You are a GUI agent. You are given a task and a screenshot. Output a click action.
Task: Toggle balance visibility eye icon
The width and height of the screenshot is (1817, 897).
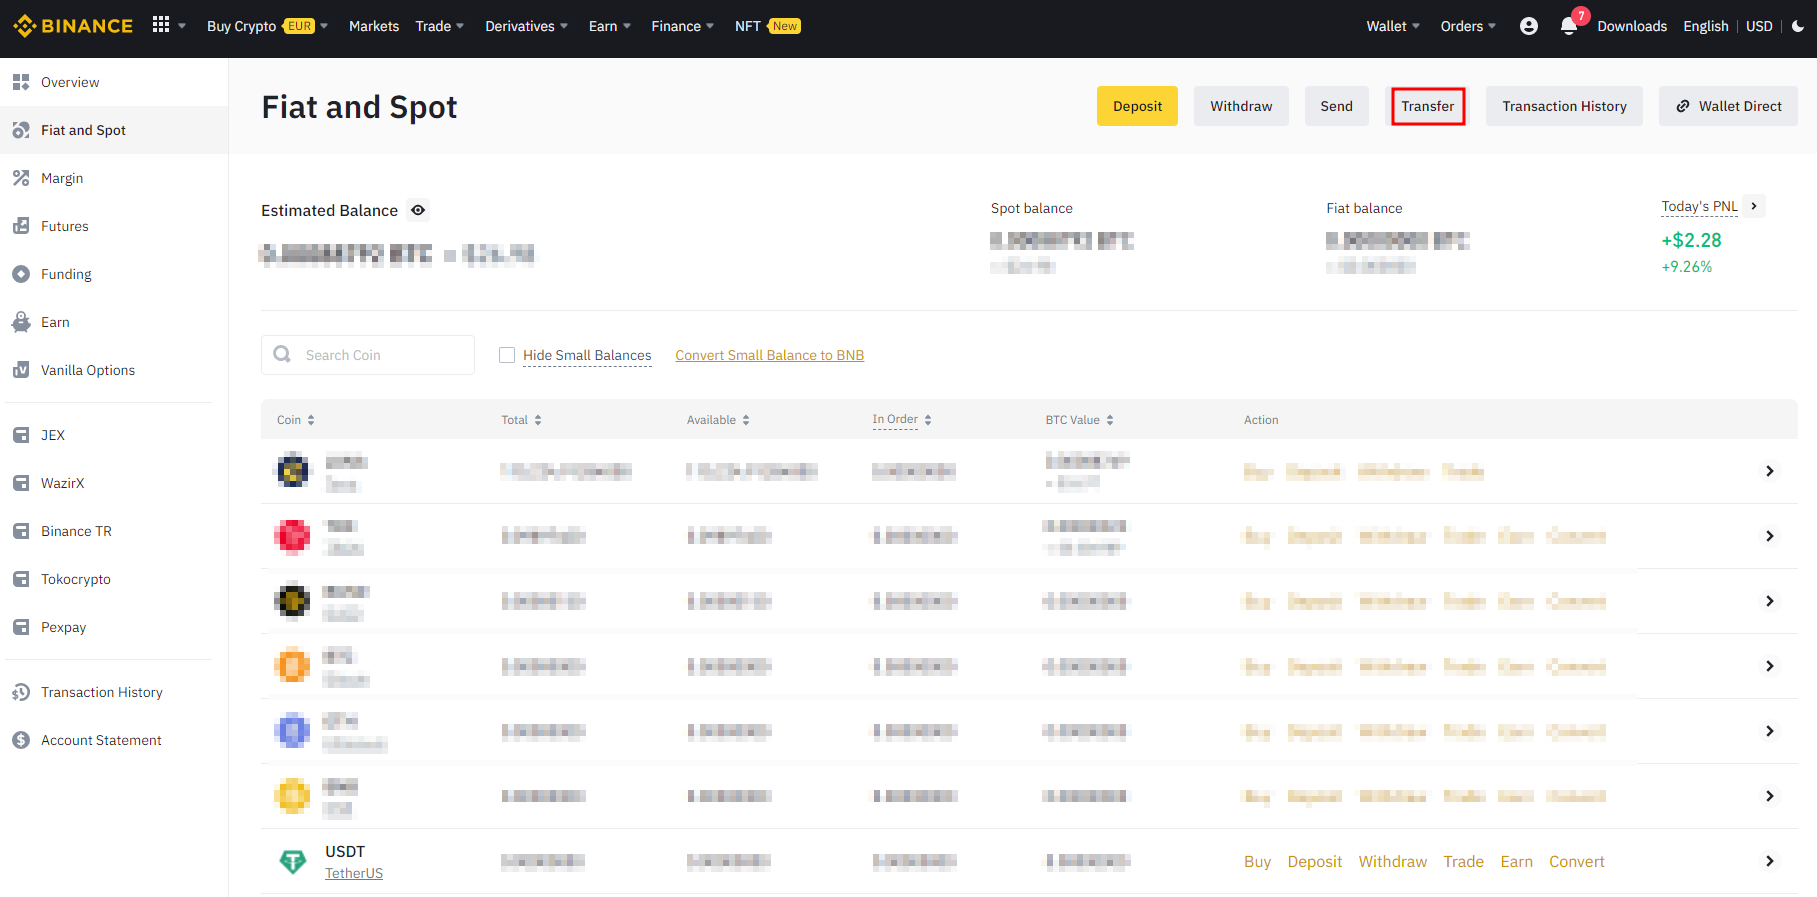[418, 210]
